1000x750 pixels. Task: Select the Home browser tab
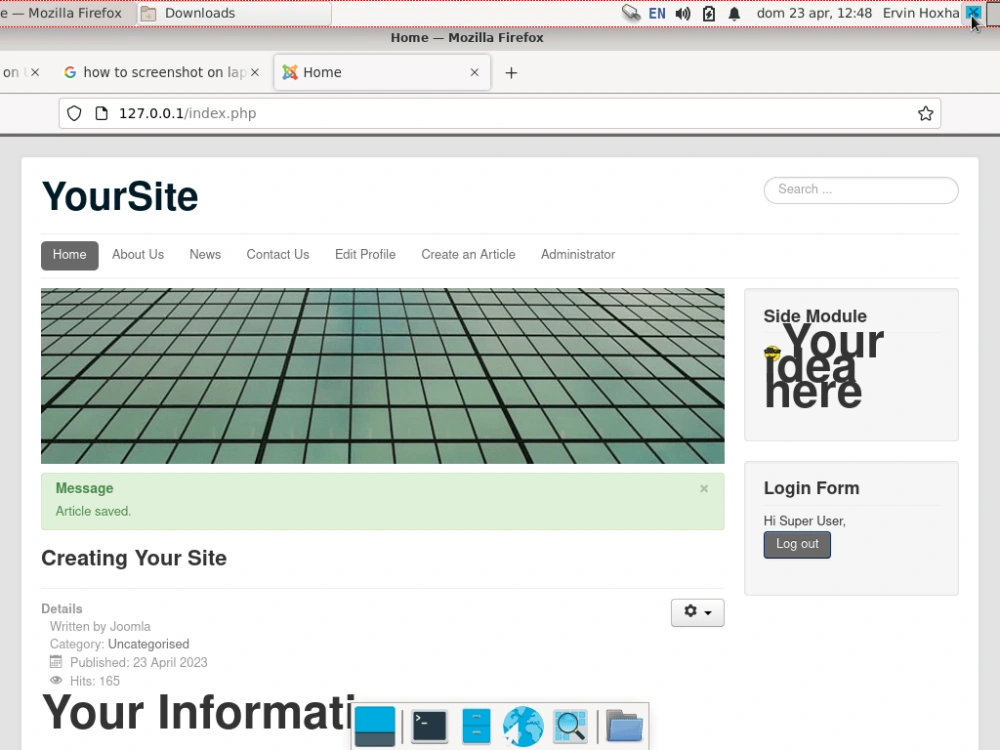[382, 73]
